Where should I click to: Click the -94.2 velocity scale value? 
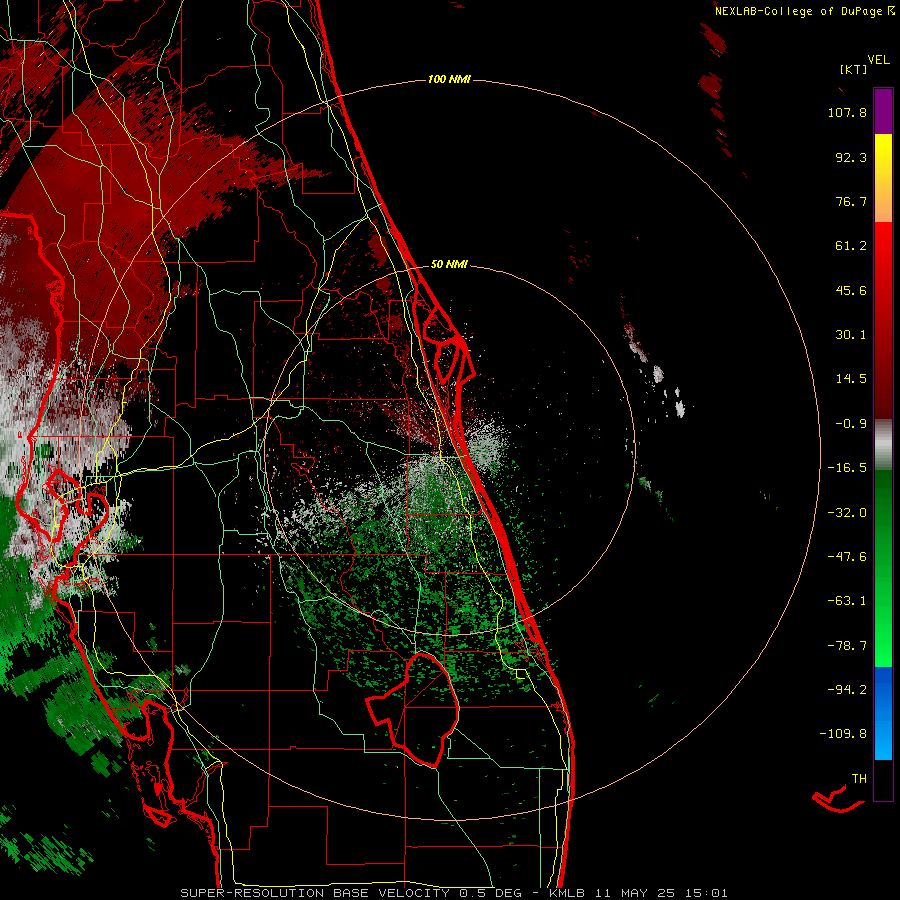tap(847, 689)
